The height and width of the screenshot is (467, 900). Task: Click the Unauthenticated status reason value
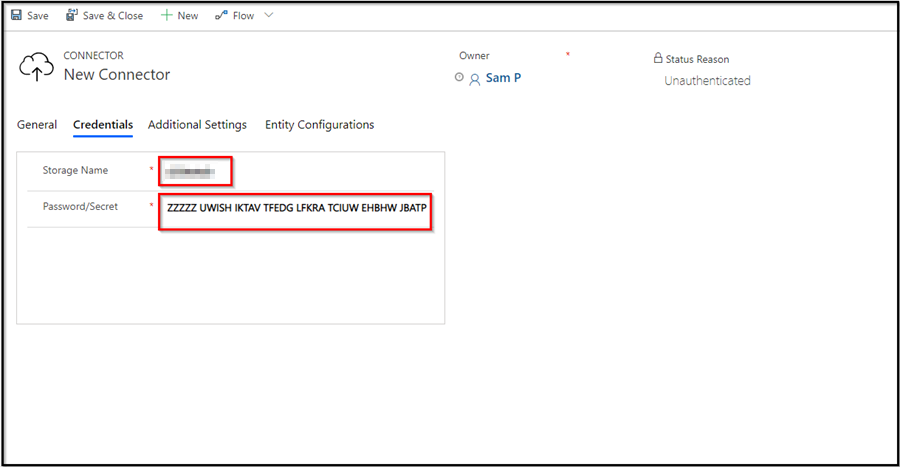(x=707, y=81)
